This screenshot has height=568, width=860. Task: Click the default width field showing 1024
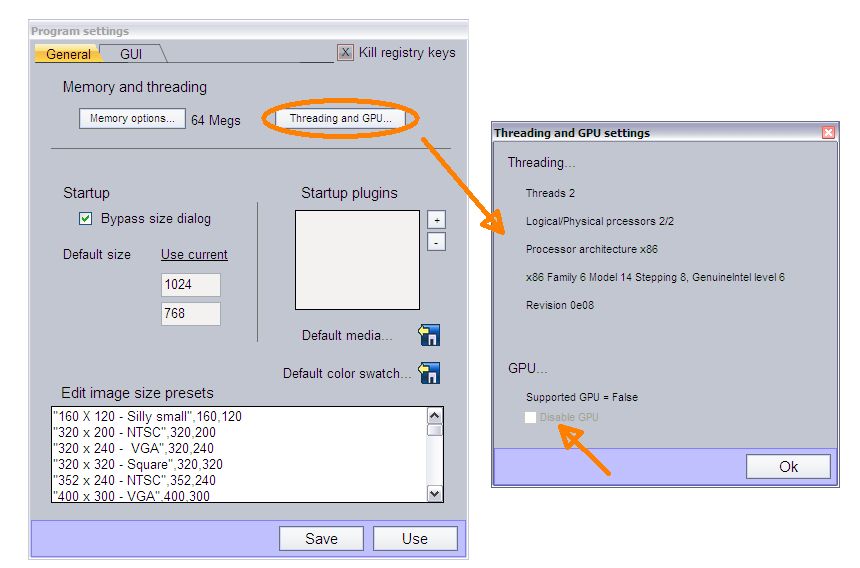190,285
